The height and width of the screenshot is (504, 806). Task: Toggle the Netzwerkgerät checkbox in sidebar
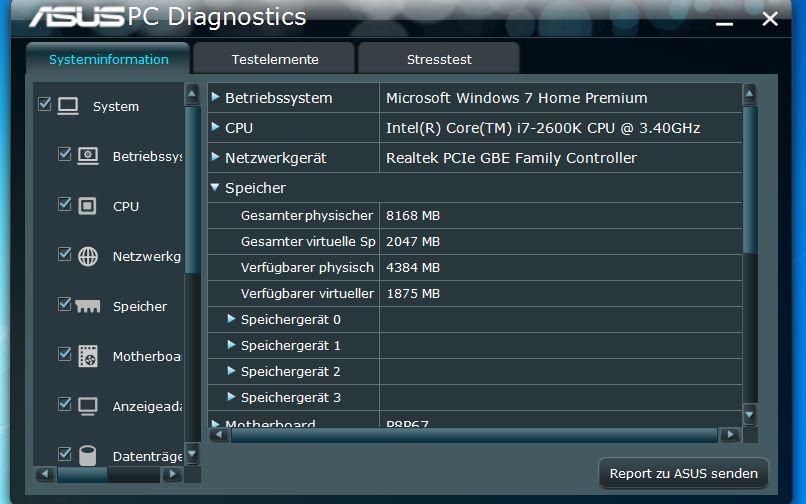pyautogui.click(x=64, y=254)
